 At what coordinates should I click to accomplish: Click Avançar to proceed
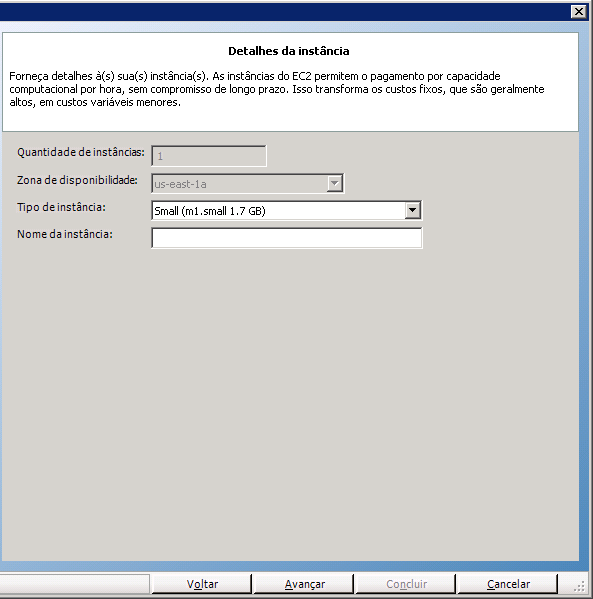[304, 584]
